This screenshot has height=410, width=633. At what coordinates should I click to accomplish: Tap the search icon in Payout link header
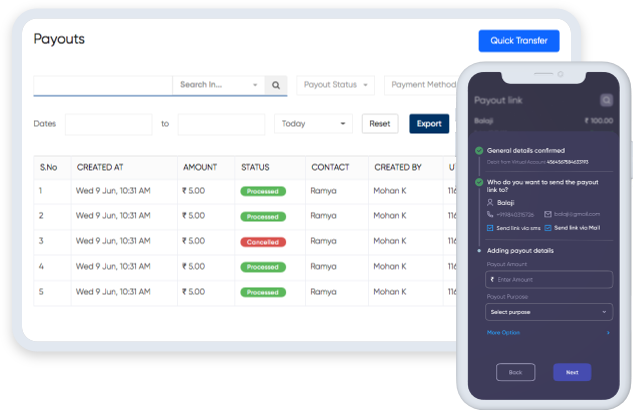click(x=606, y=100)
